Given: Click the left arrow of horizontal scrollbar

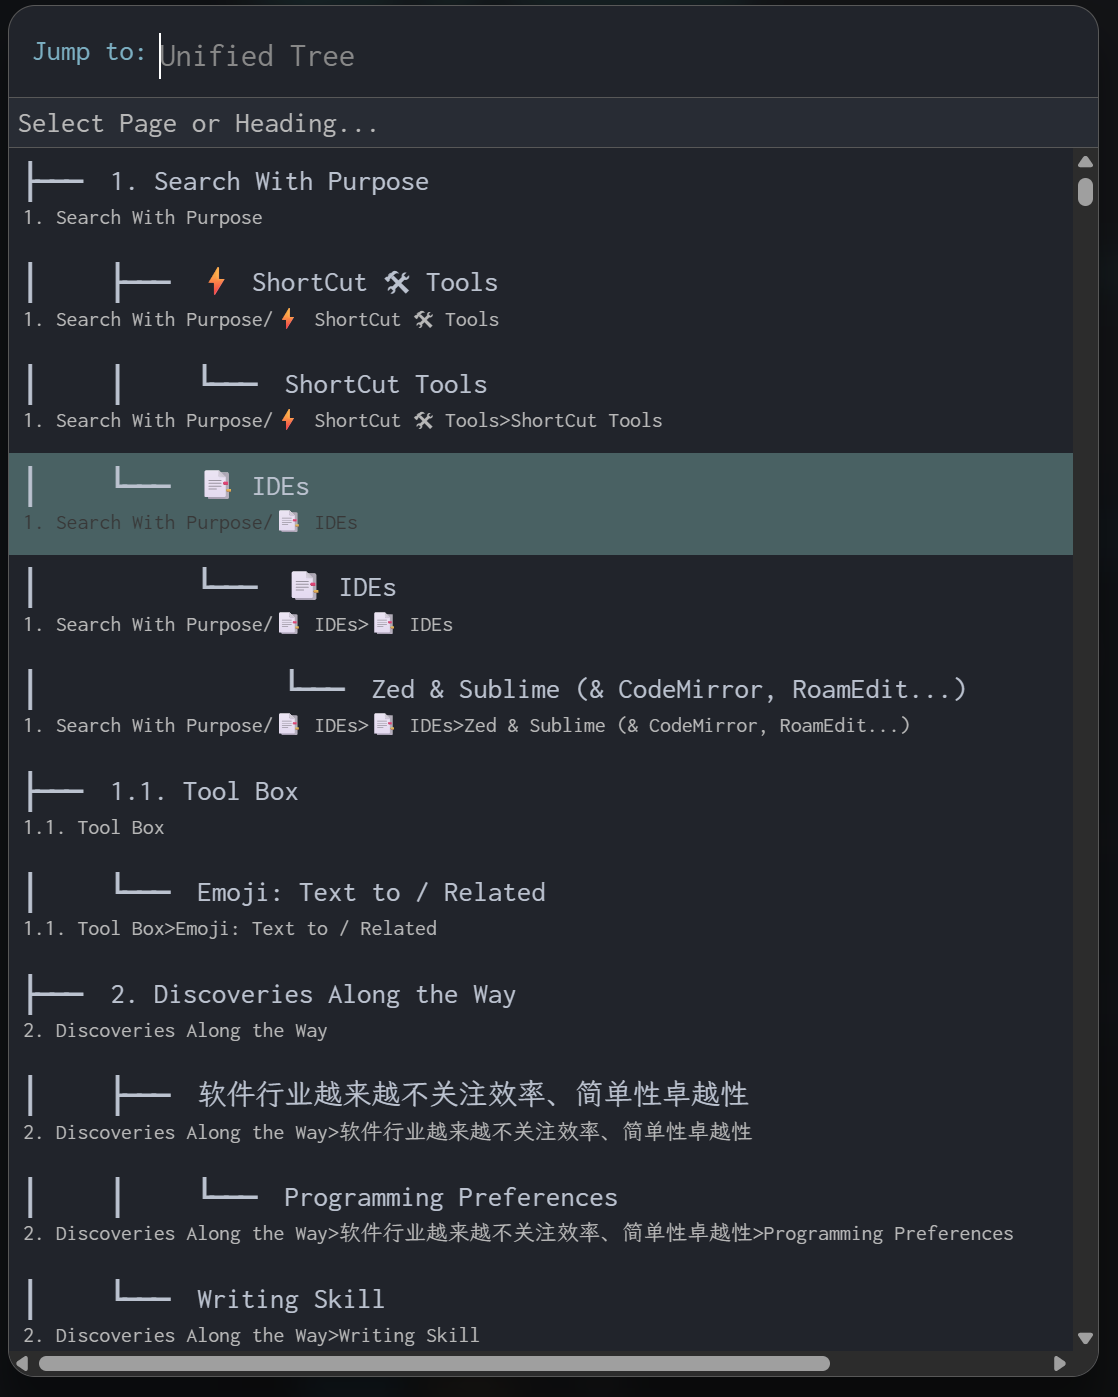Looking at the screenshot, I should click(x=22, y=1363).
